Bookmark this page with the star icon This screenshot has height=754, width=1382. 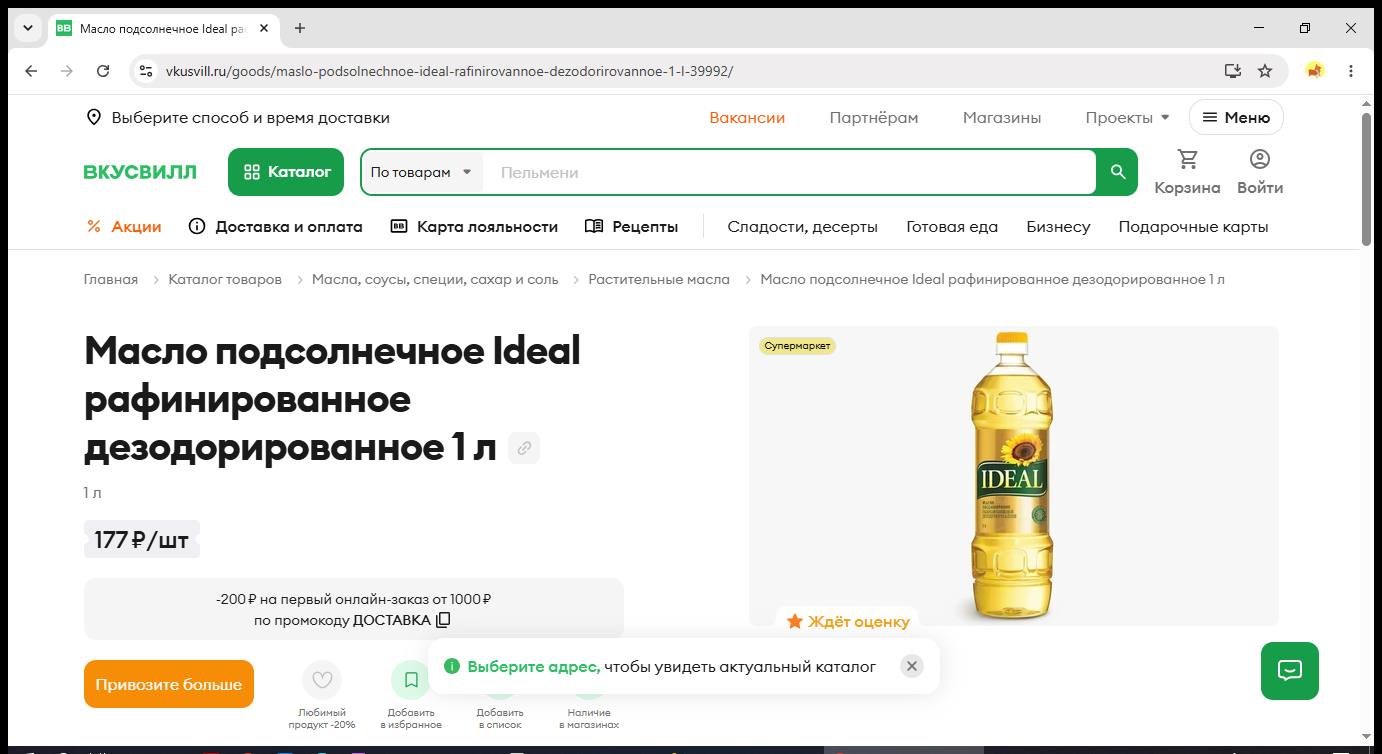[x=1265, y=71]
